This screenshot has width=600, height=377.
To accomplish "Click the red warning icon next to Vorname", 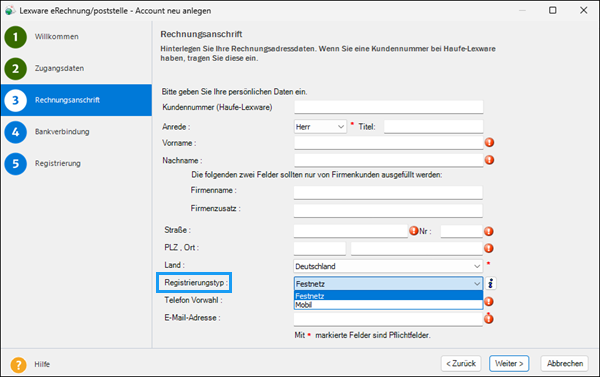I will 489,142.
